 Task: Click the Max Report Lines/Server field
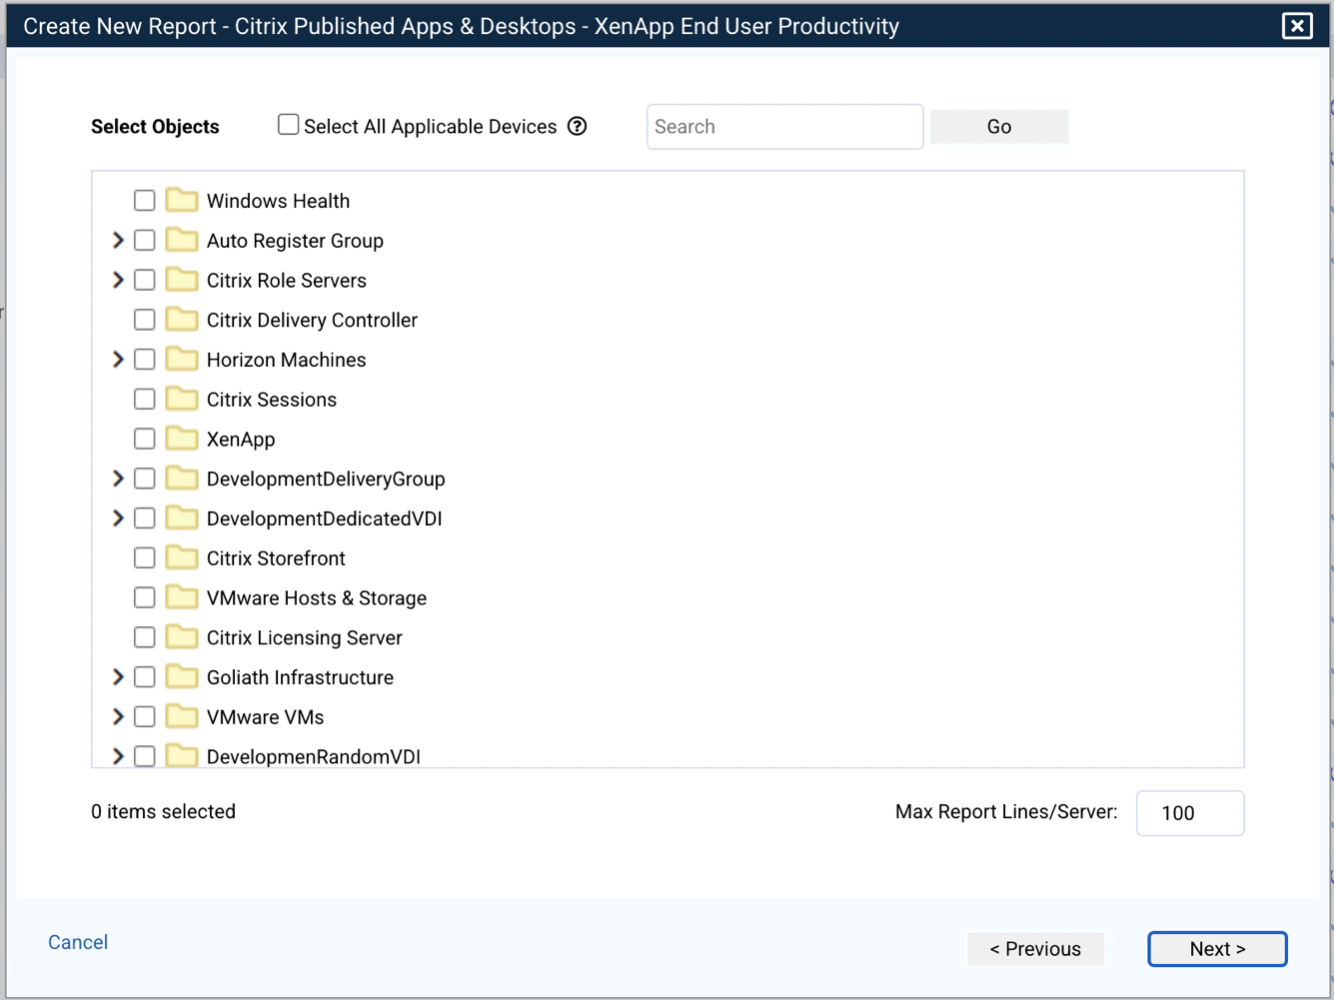point(1190,813)
